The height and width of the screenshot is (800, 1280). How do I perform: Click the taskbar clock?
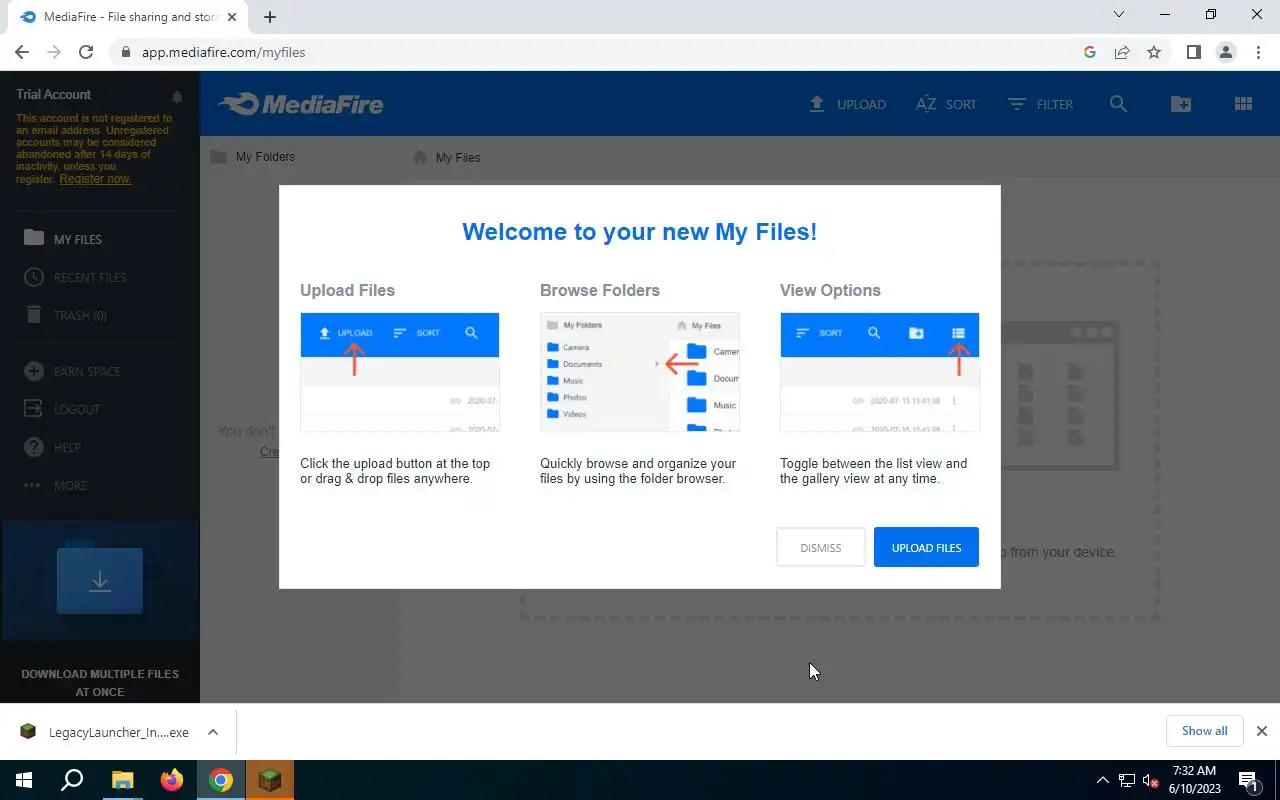click(1193, 780)
